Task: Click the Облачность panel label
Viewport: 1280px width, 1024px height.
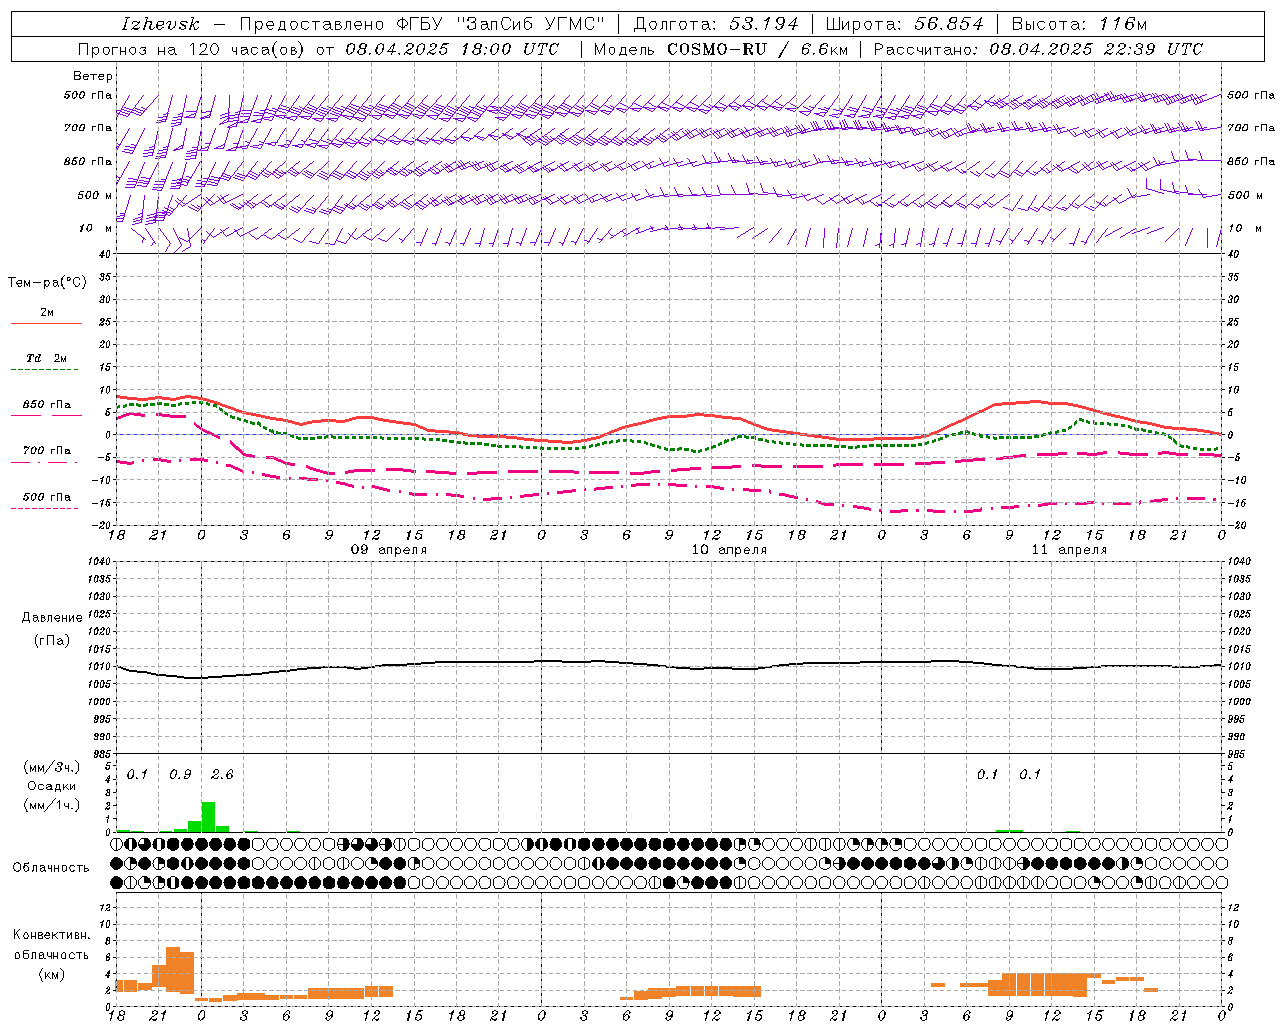Action: [51, 867]
